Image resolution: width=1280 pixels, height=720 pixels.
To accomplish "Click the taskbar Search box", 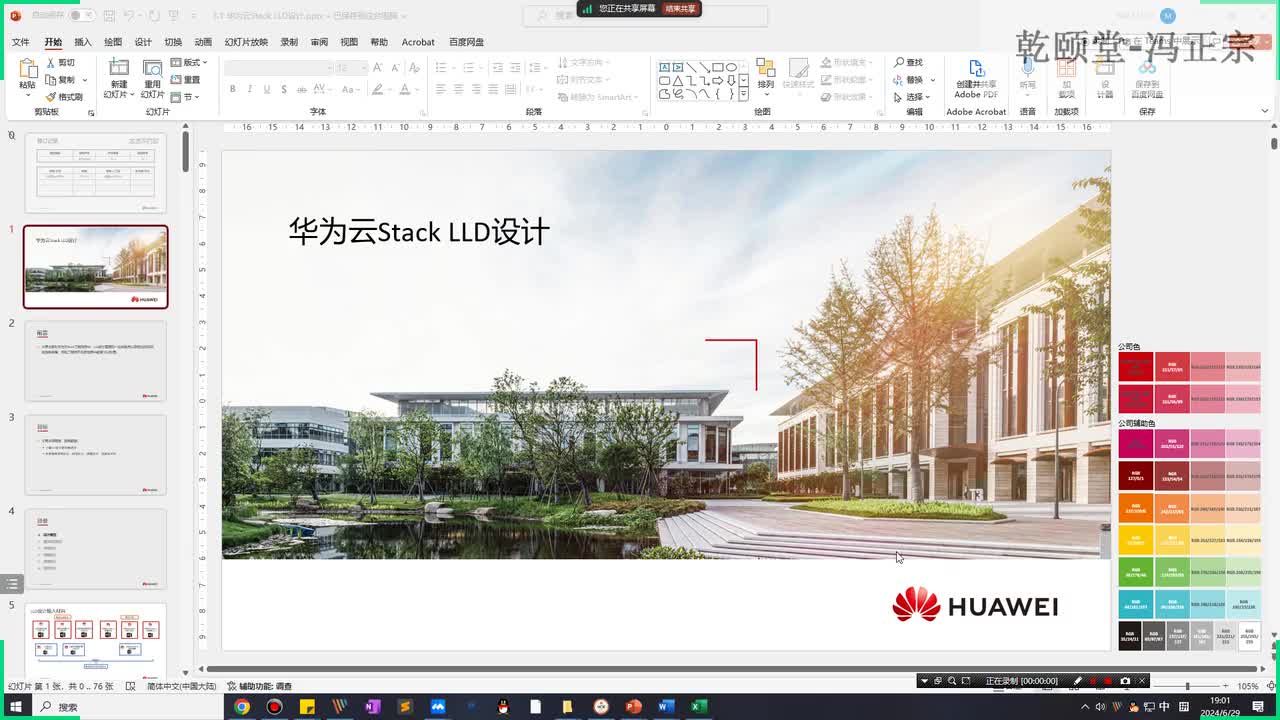I will (125, 707).
